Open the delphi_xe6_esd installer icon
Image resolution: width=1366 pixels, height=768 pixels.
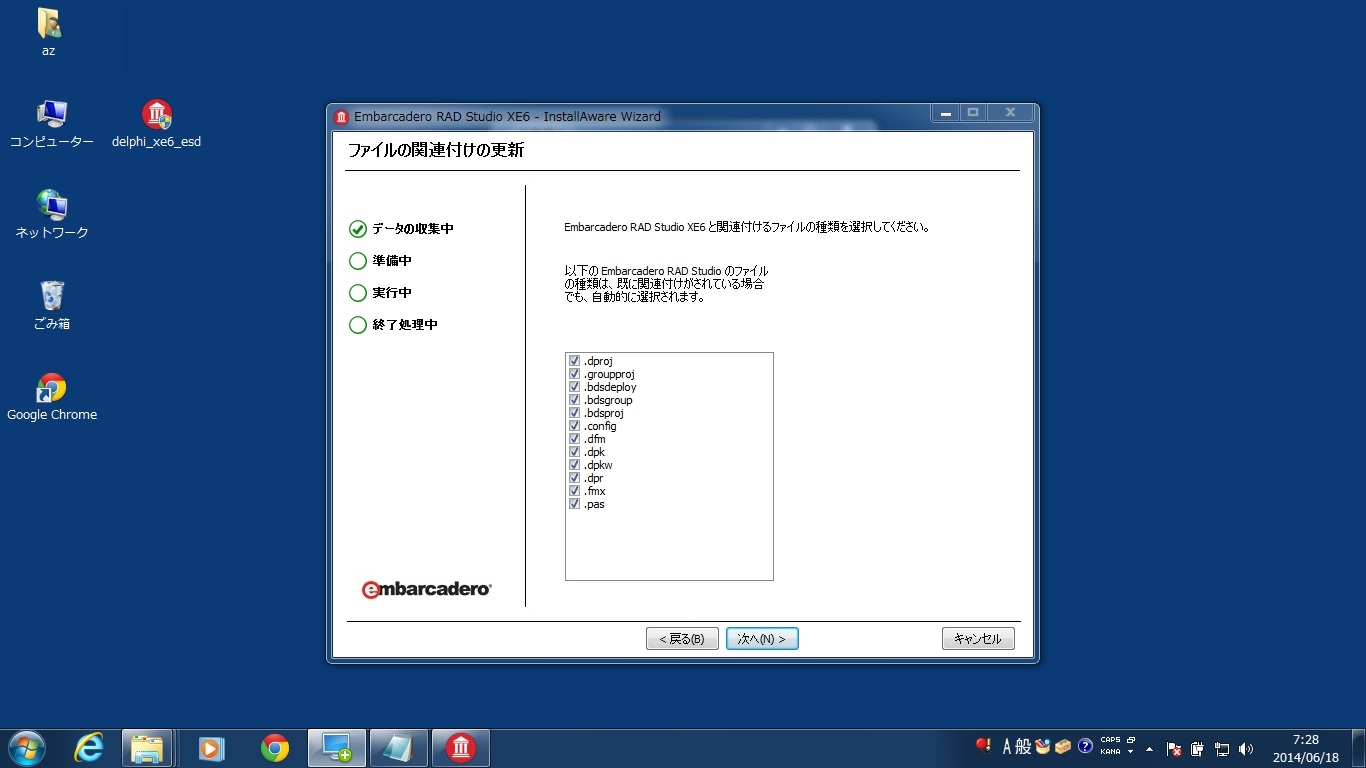click(x=157, y=124)
